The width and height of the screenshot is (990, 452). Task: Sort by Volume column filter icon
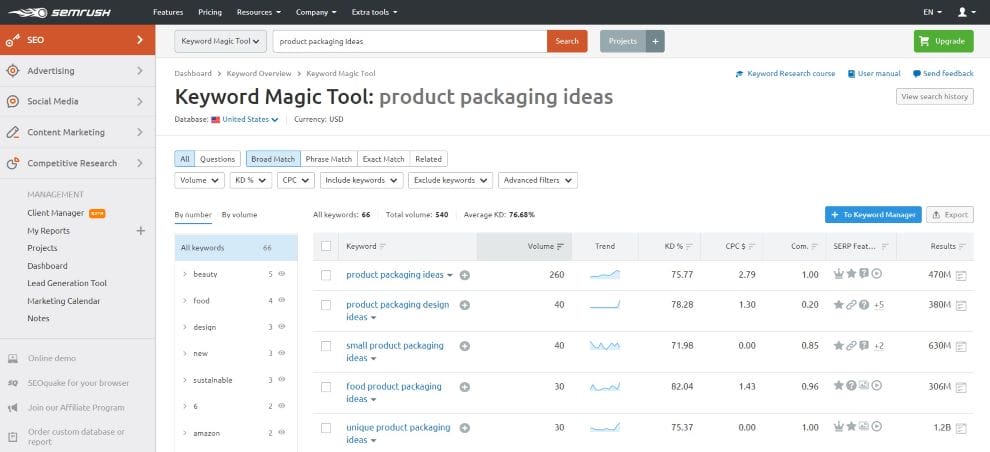coord(561,247)
